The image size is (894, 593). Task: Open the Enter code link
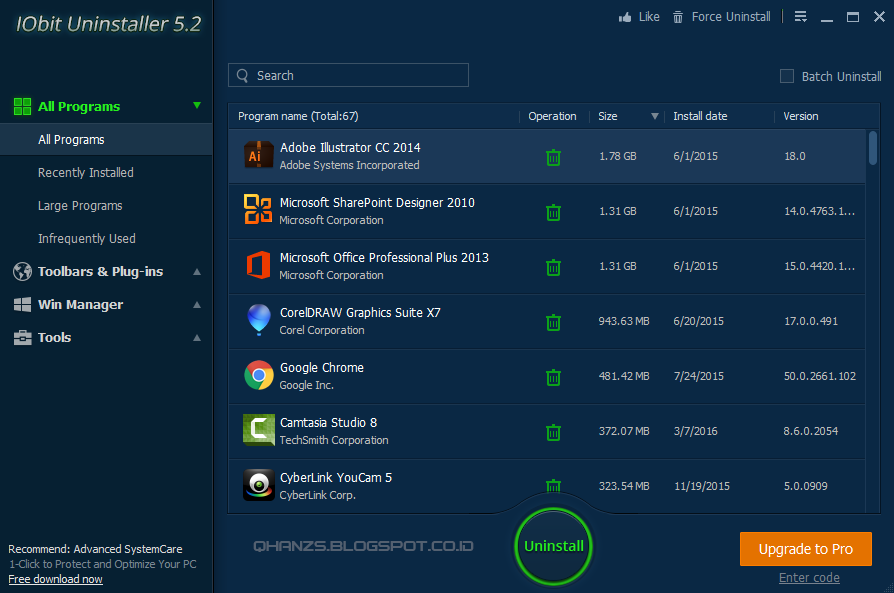(x=808, y=577)
